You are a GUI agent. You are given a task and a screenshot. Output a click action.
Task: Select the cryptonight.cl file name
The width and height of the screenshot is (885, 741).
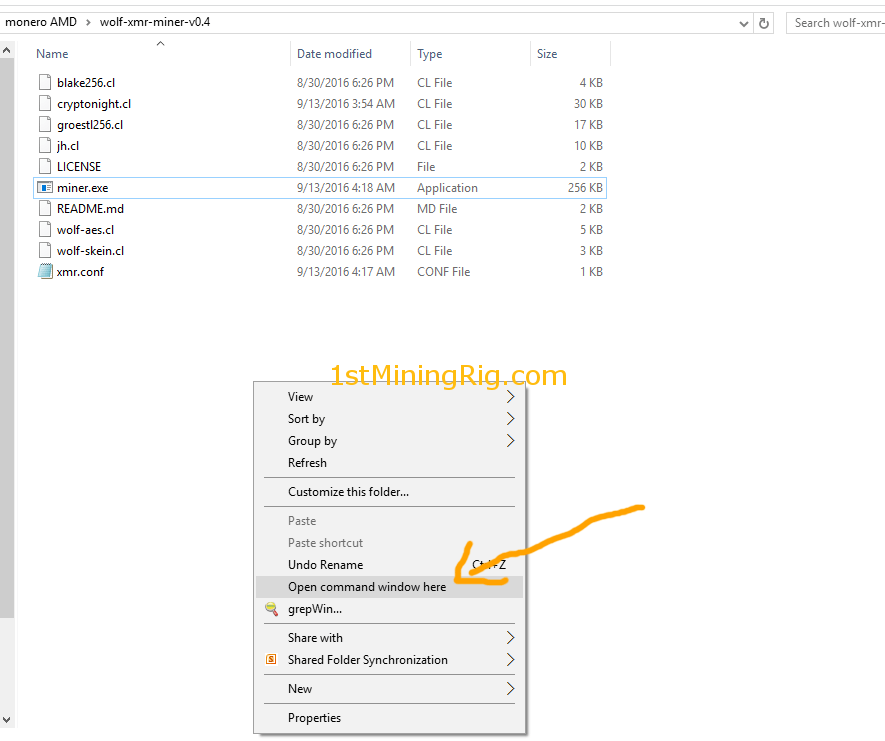[x=94, y=104]
